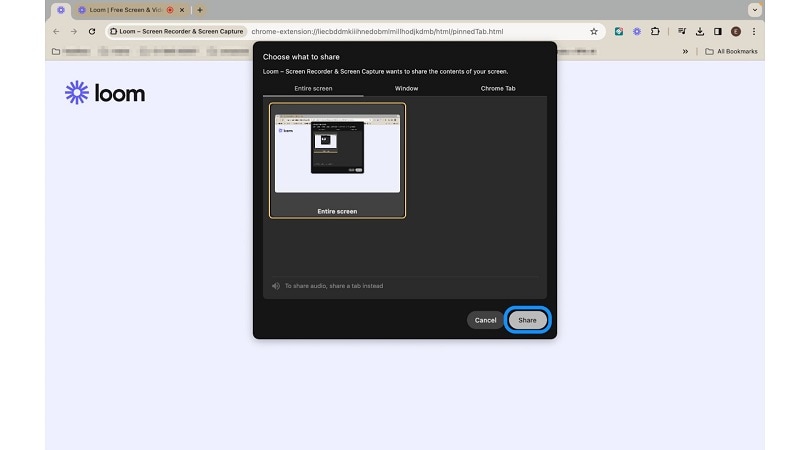This screenshot has height=450, width=800.
Task: Open the Extensions puzzle-piece menu
Action: click(x=655, y=31)
